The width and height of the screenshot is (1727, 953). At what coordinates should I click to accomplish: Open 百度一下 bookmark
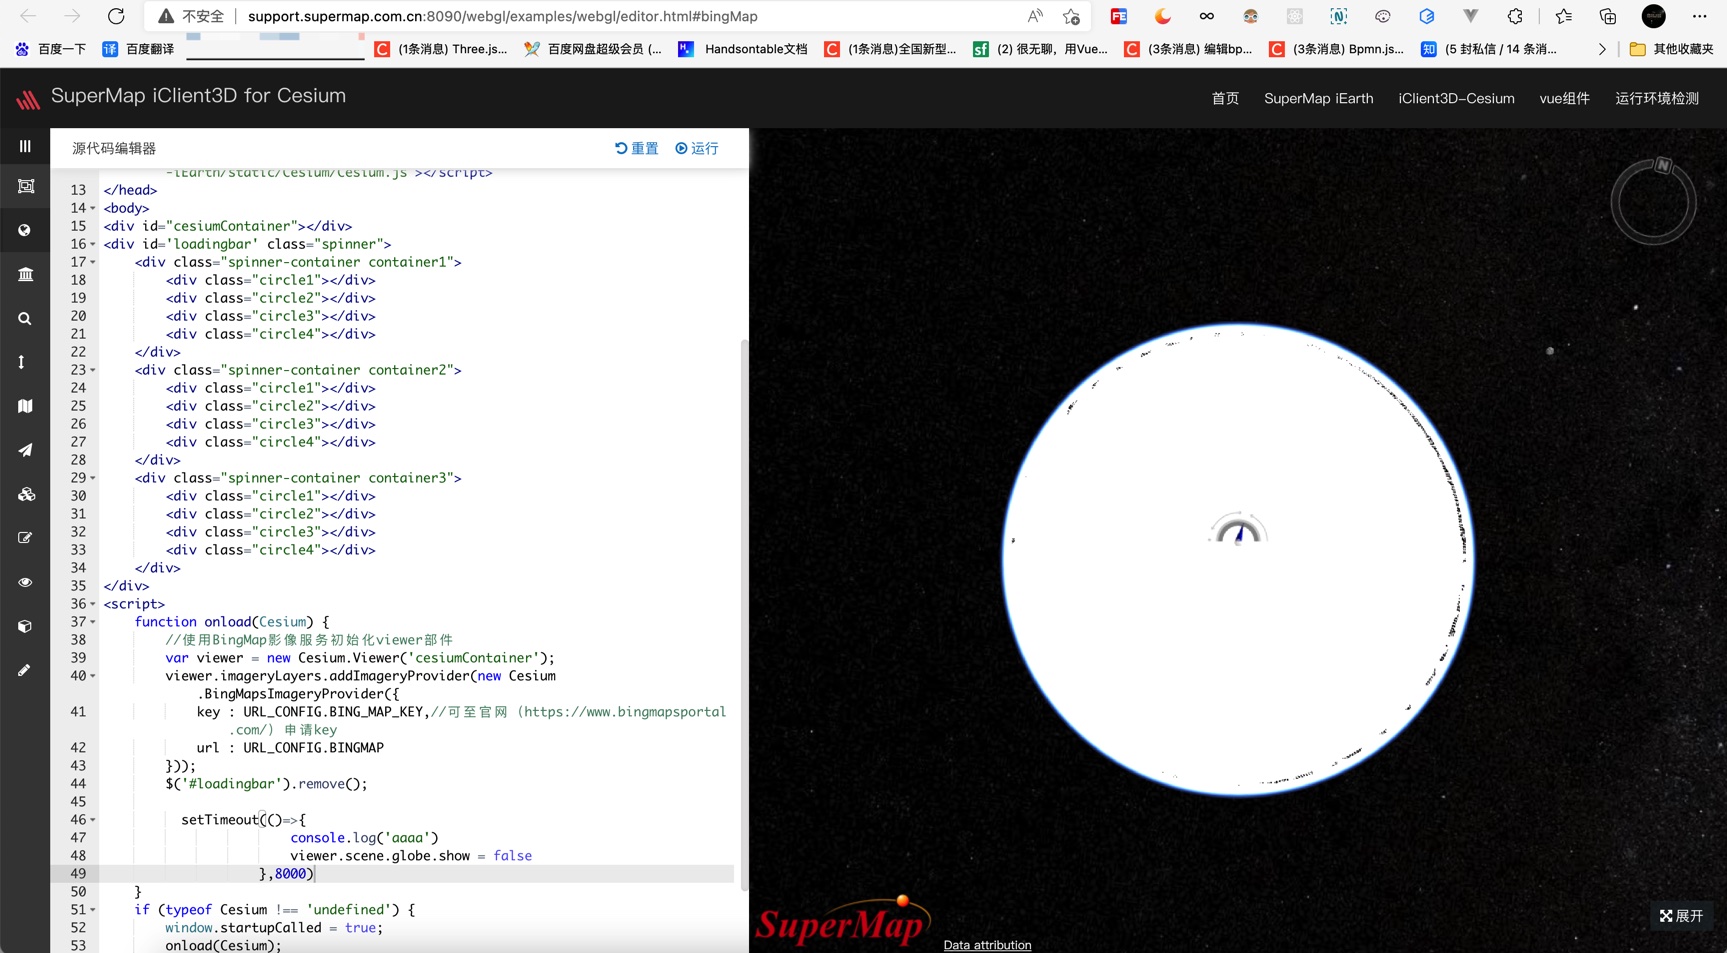click(x=50, y=48)
